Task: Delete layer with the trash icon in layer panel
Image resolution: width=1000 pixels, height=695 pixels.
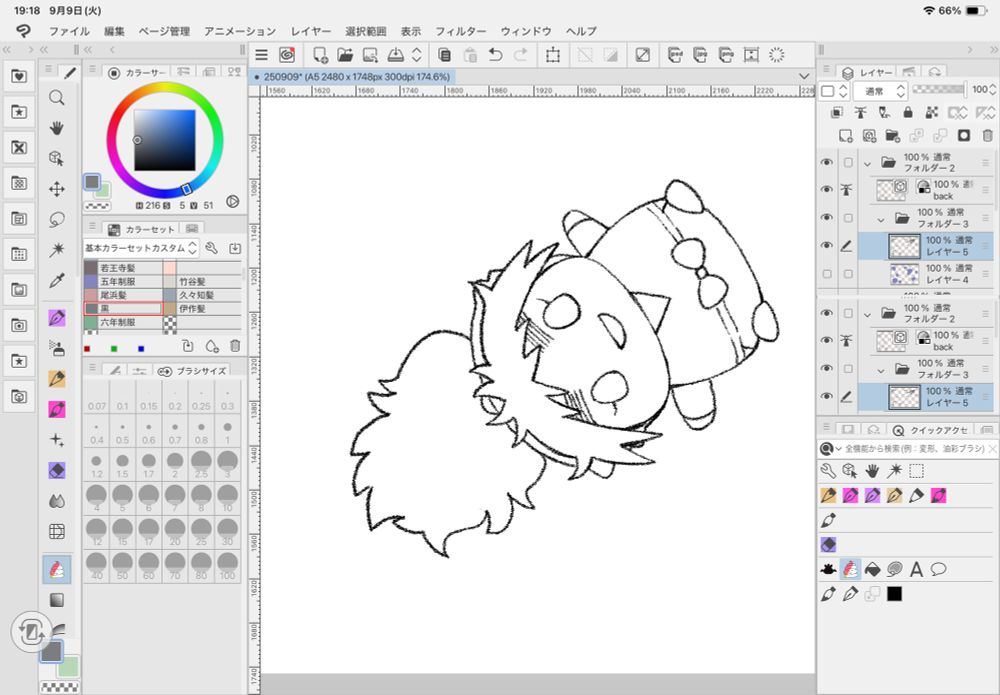Action: point(987,136)
